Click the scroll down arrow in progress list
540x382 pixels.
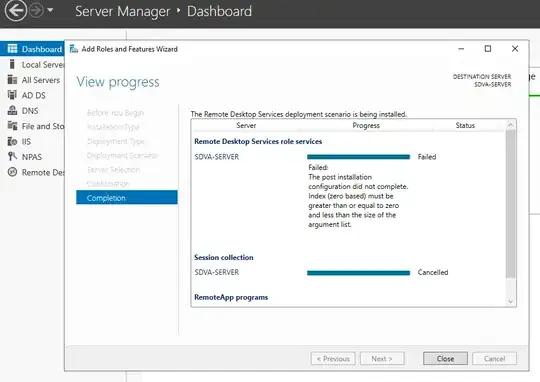(511, 302)
